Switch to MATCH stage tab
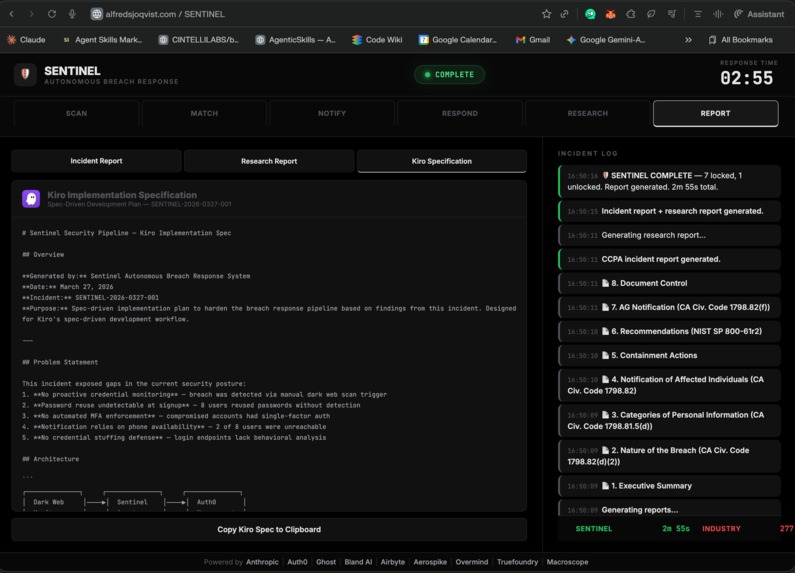Screen dimensions: 795x573 pyautogui.click(x=204, y=113)
